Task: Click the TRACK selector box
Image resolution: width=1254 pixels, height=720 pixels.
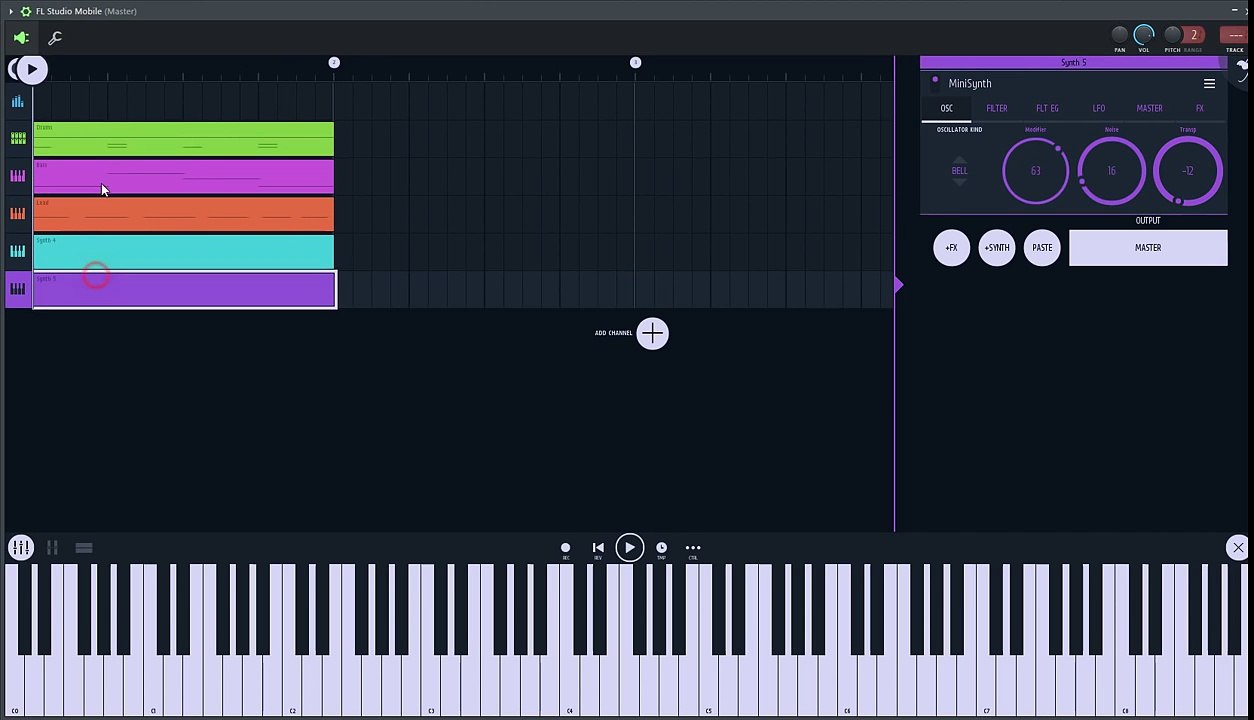Action: coord(1235,35)
